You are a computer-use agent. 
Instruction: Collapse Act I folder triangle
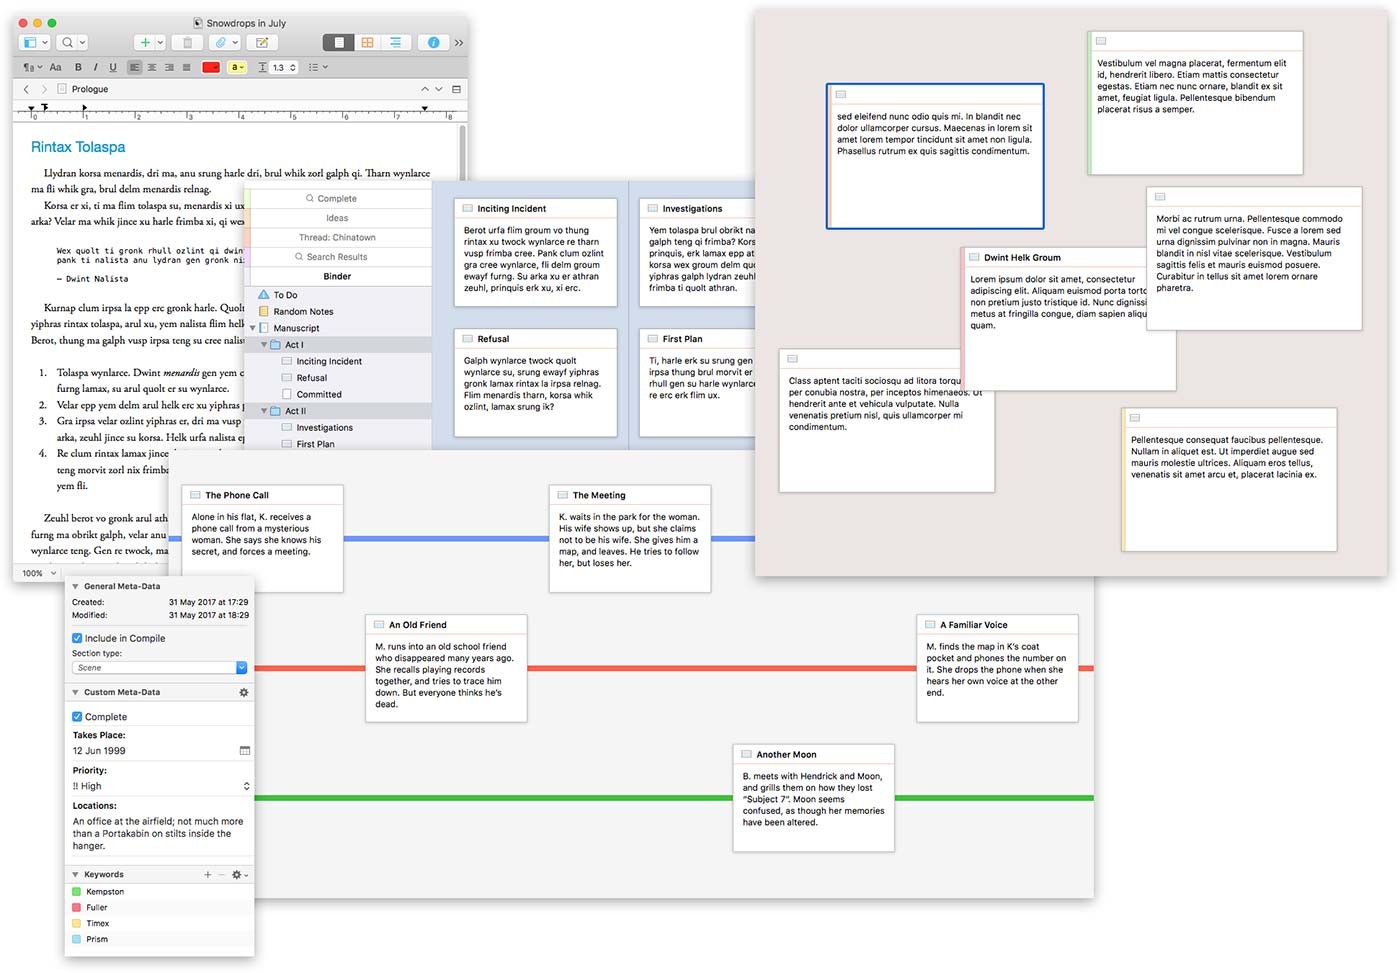265,345
